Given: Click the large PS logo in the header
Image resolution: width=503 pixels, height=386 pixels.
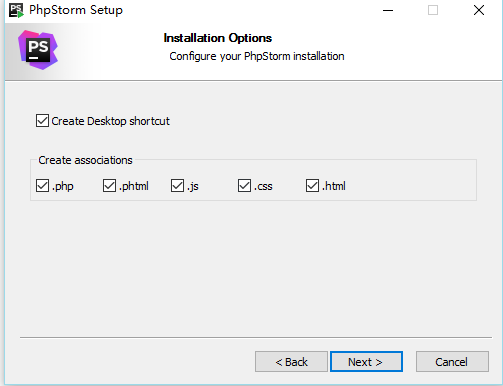Looking at the screenshot, I should 38,50.
